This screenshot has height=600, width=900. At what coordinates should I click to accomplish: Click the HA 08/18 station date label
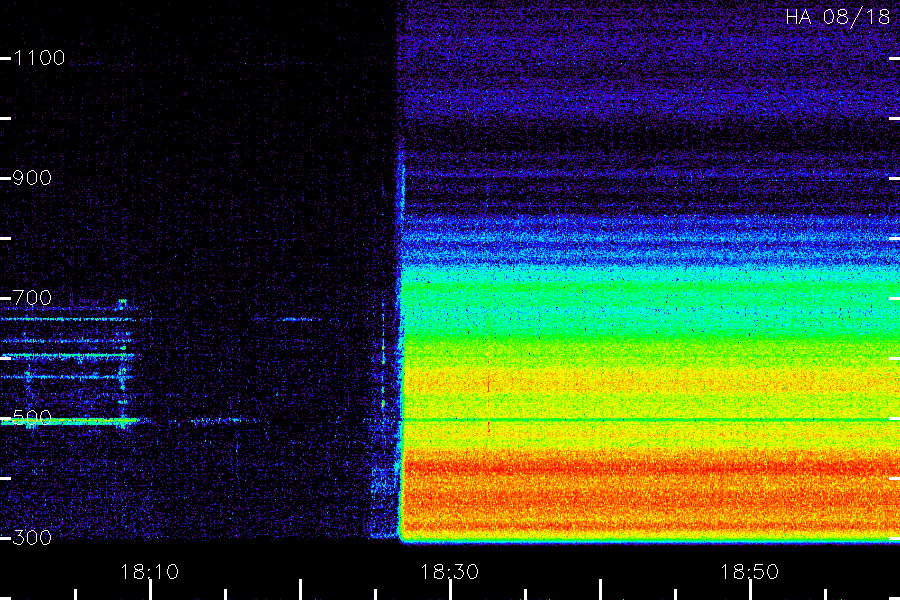(x=837, y=17)
